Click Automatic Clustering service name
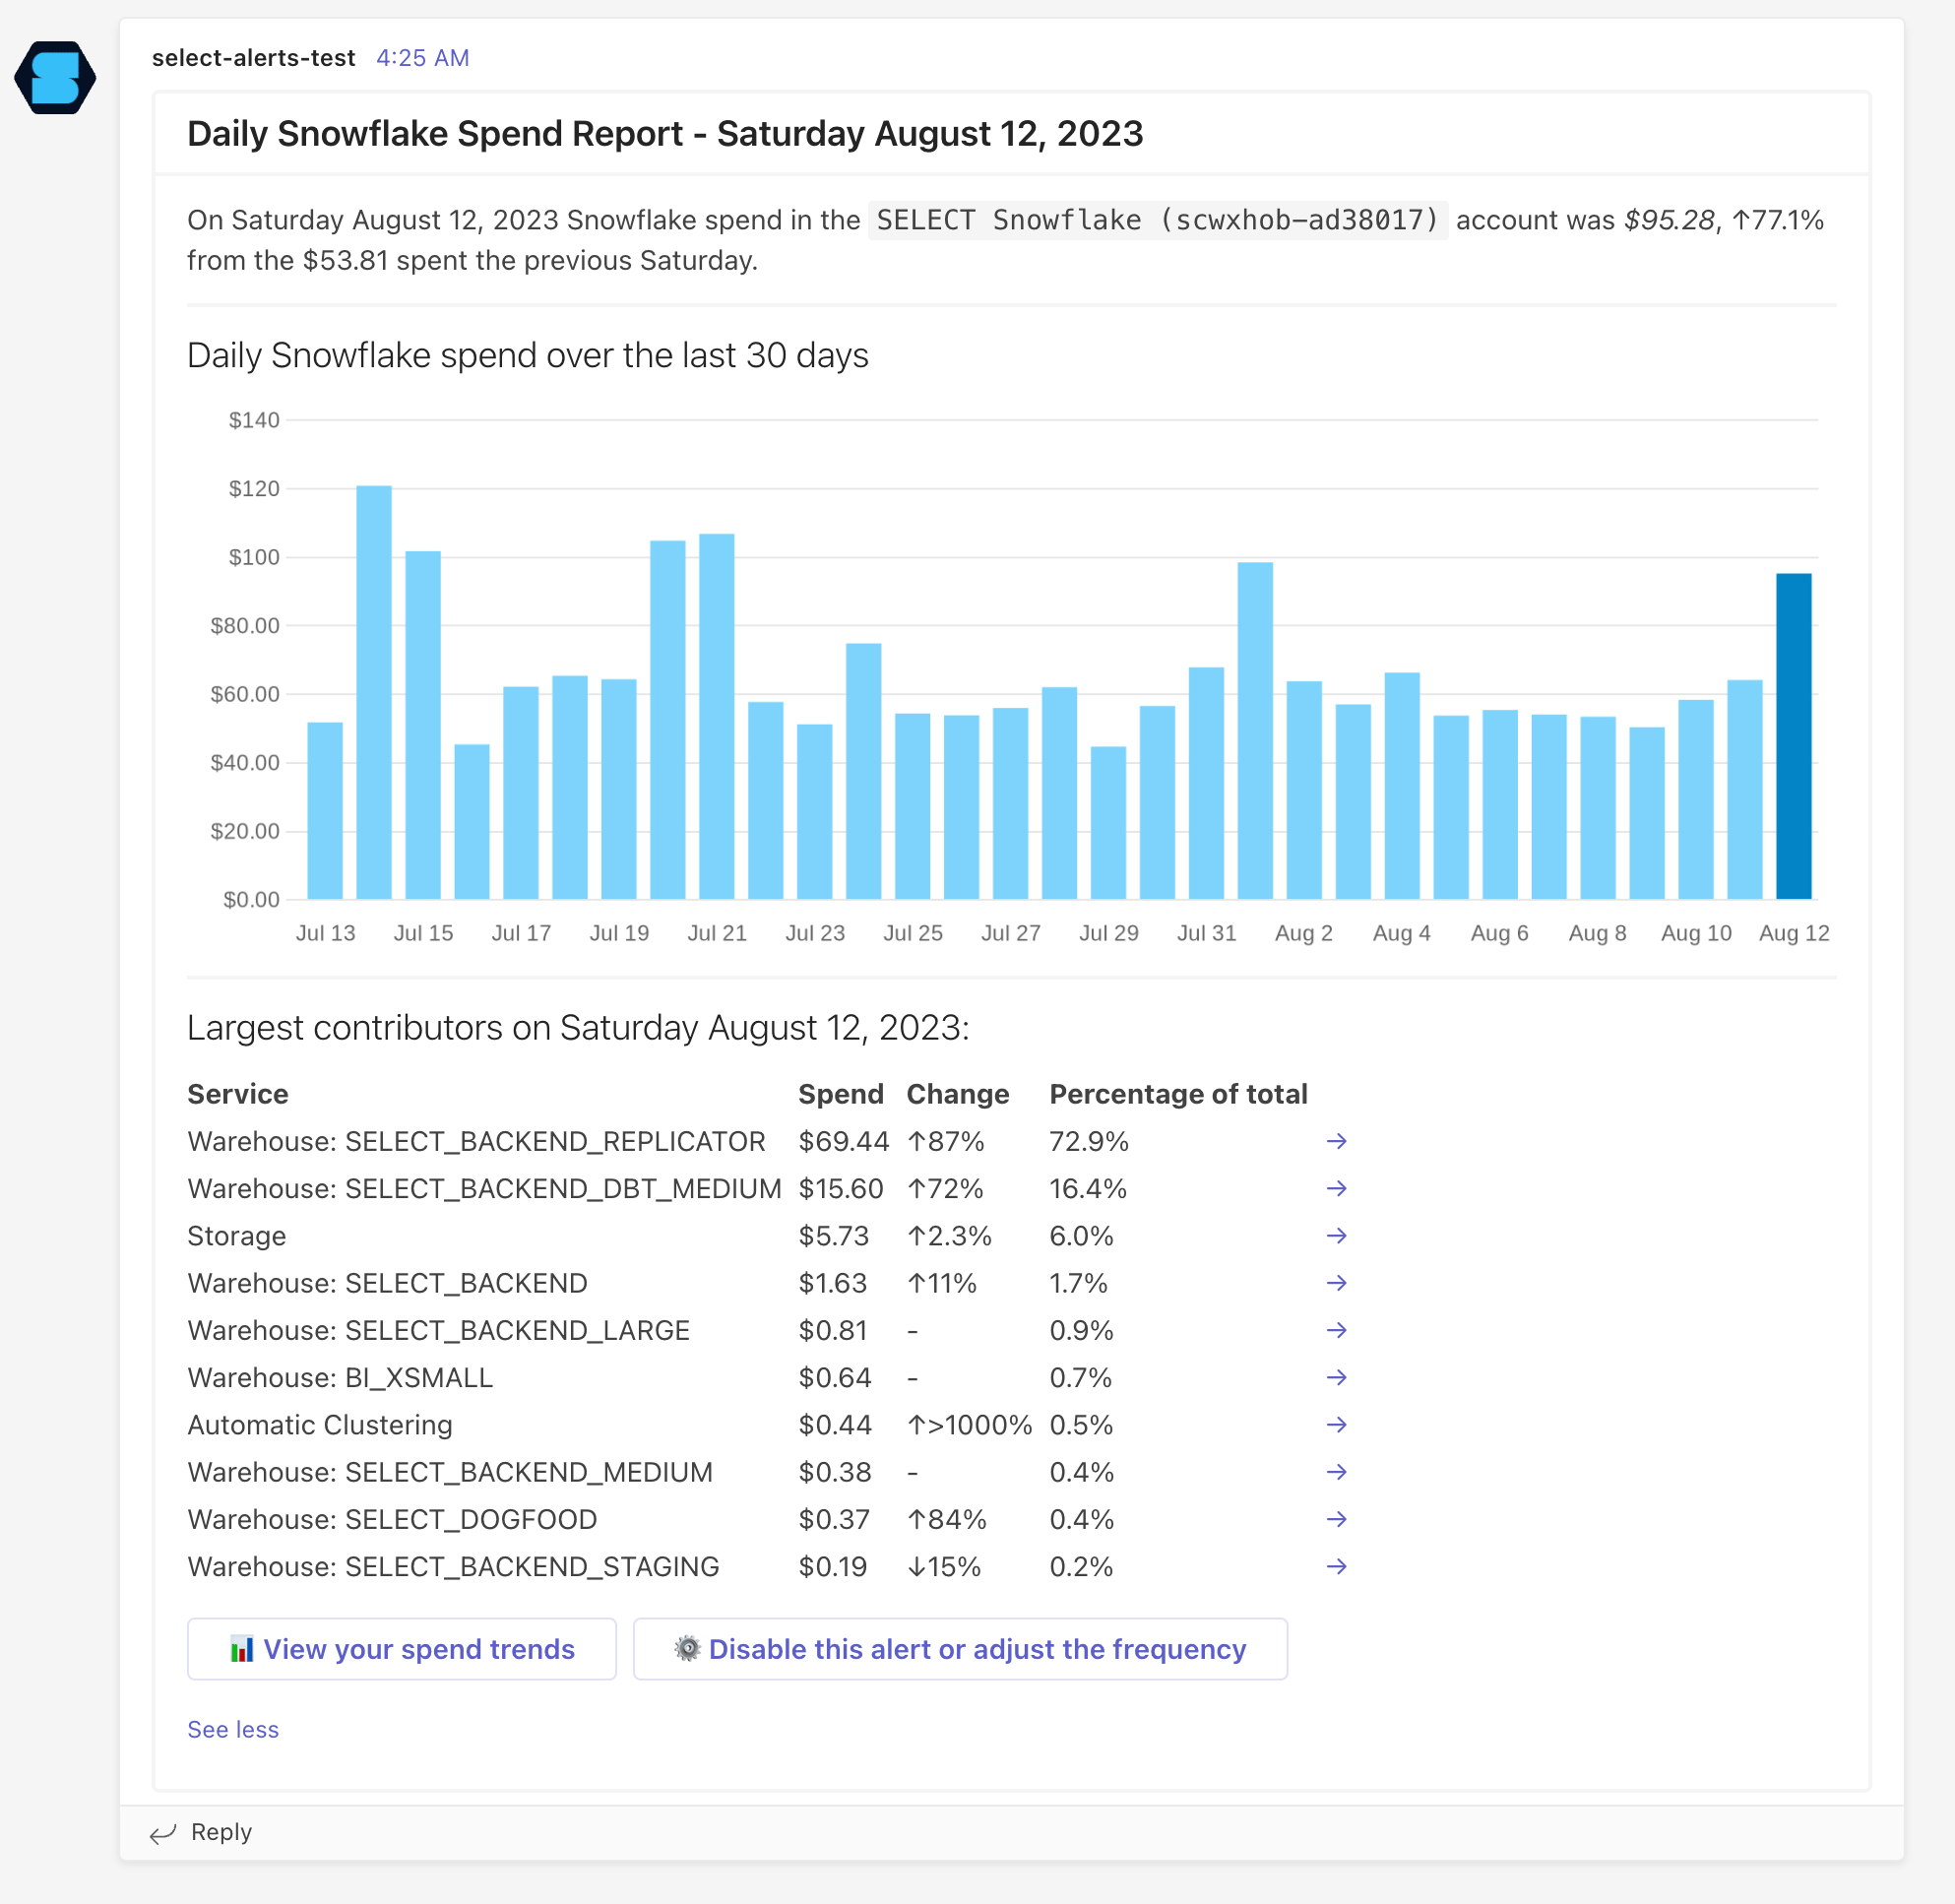 320,1425
